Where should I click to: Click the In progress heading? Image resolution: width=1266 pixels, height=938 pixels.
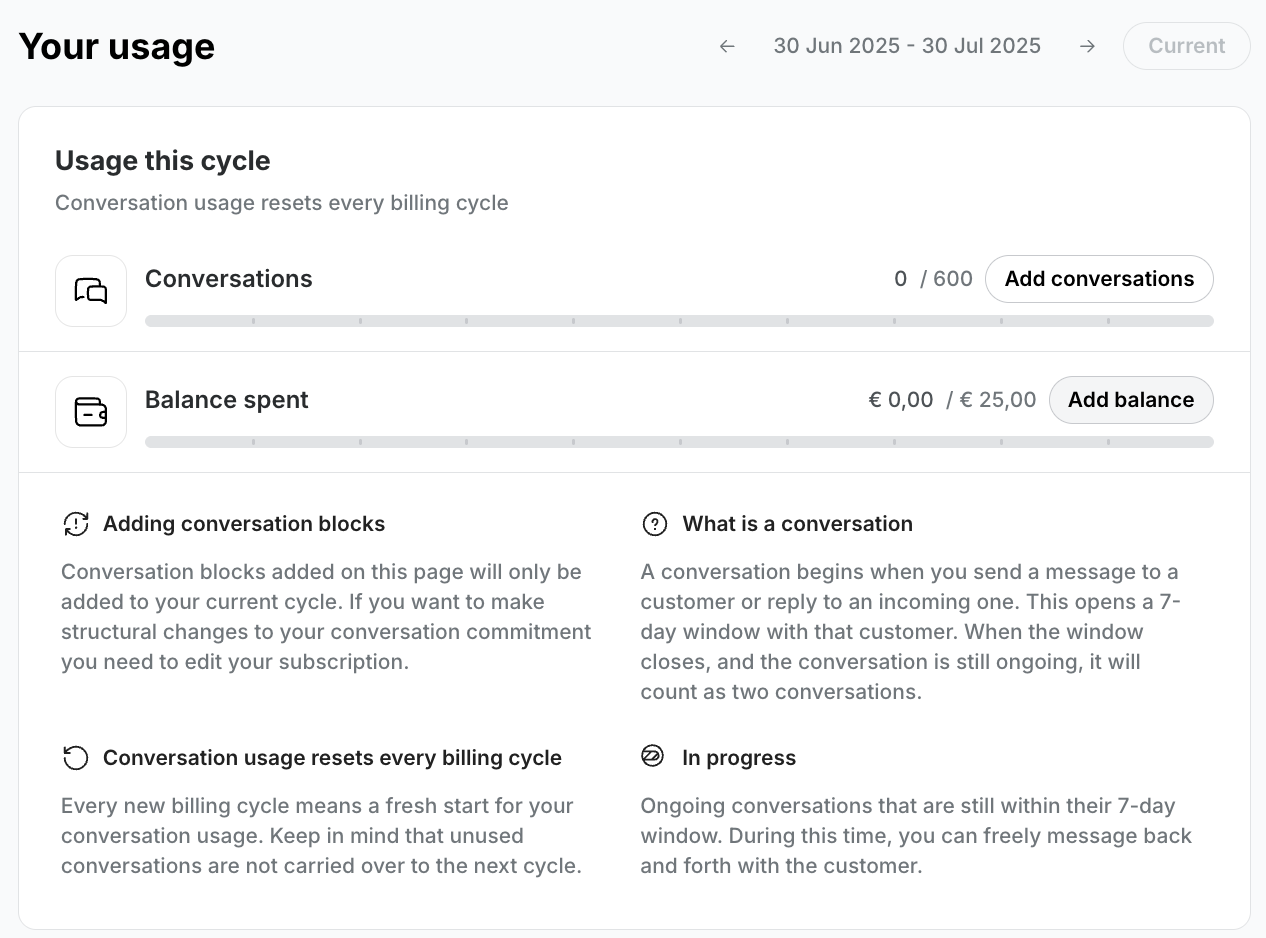(739, 758)
